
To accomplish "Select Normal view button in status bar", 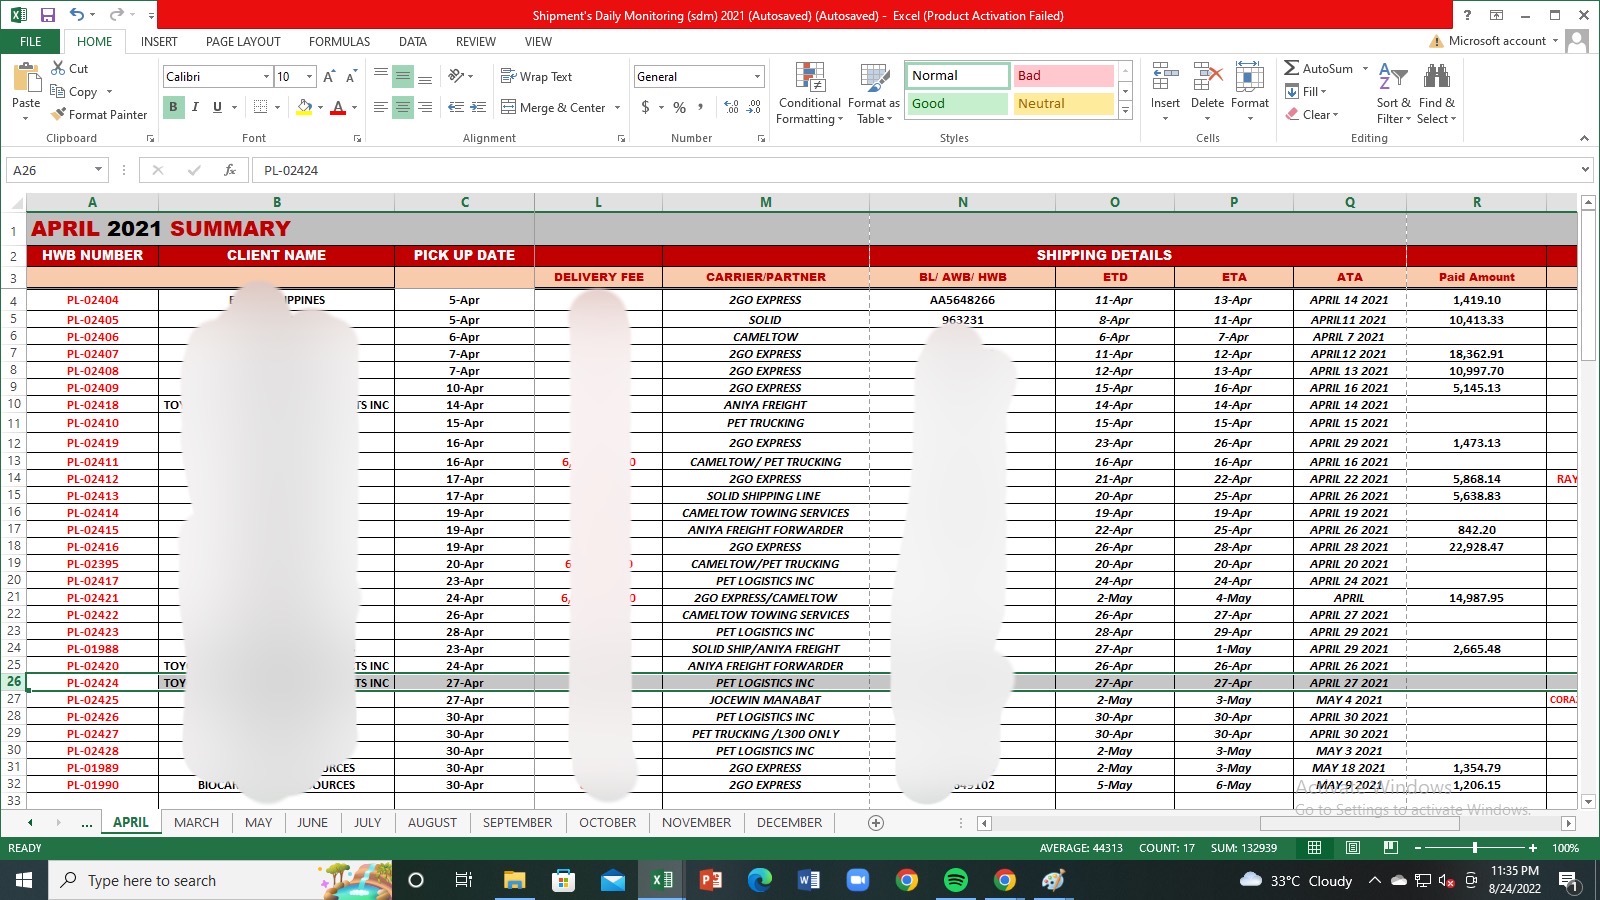I will click(x=1314, y=848).
